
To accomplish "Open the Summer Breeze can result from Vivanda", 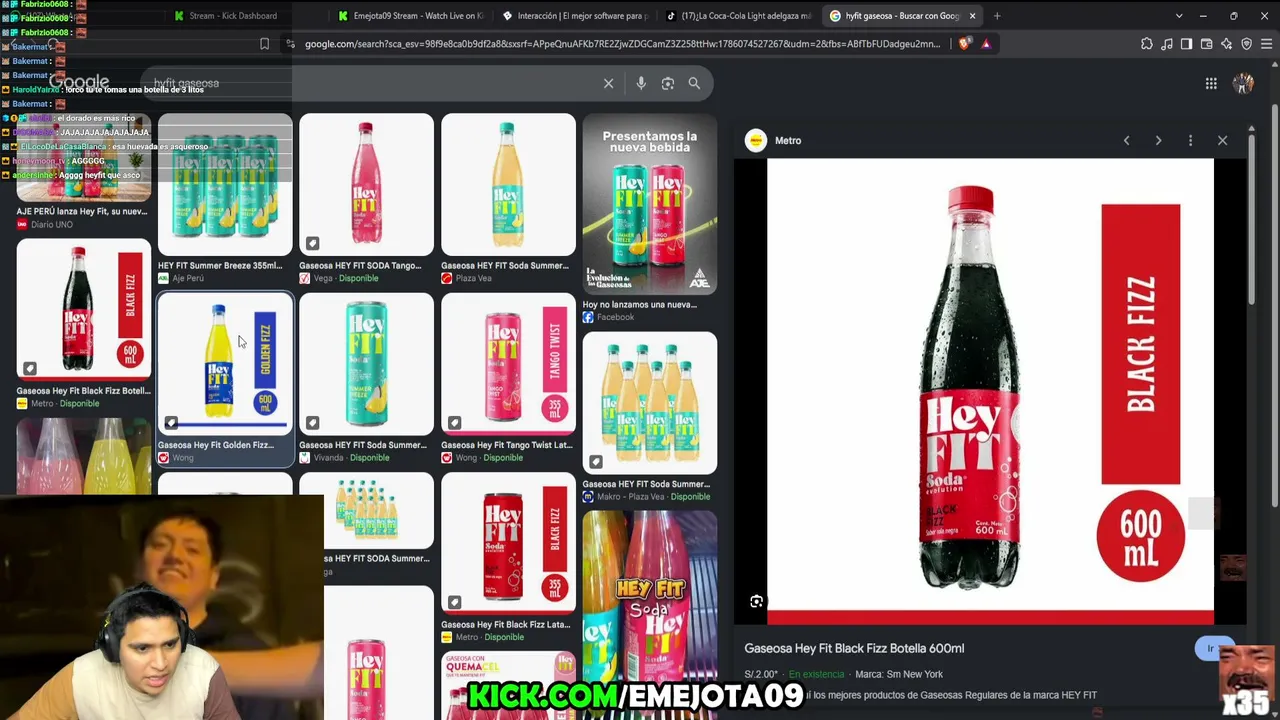I will 366,364.
